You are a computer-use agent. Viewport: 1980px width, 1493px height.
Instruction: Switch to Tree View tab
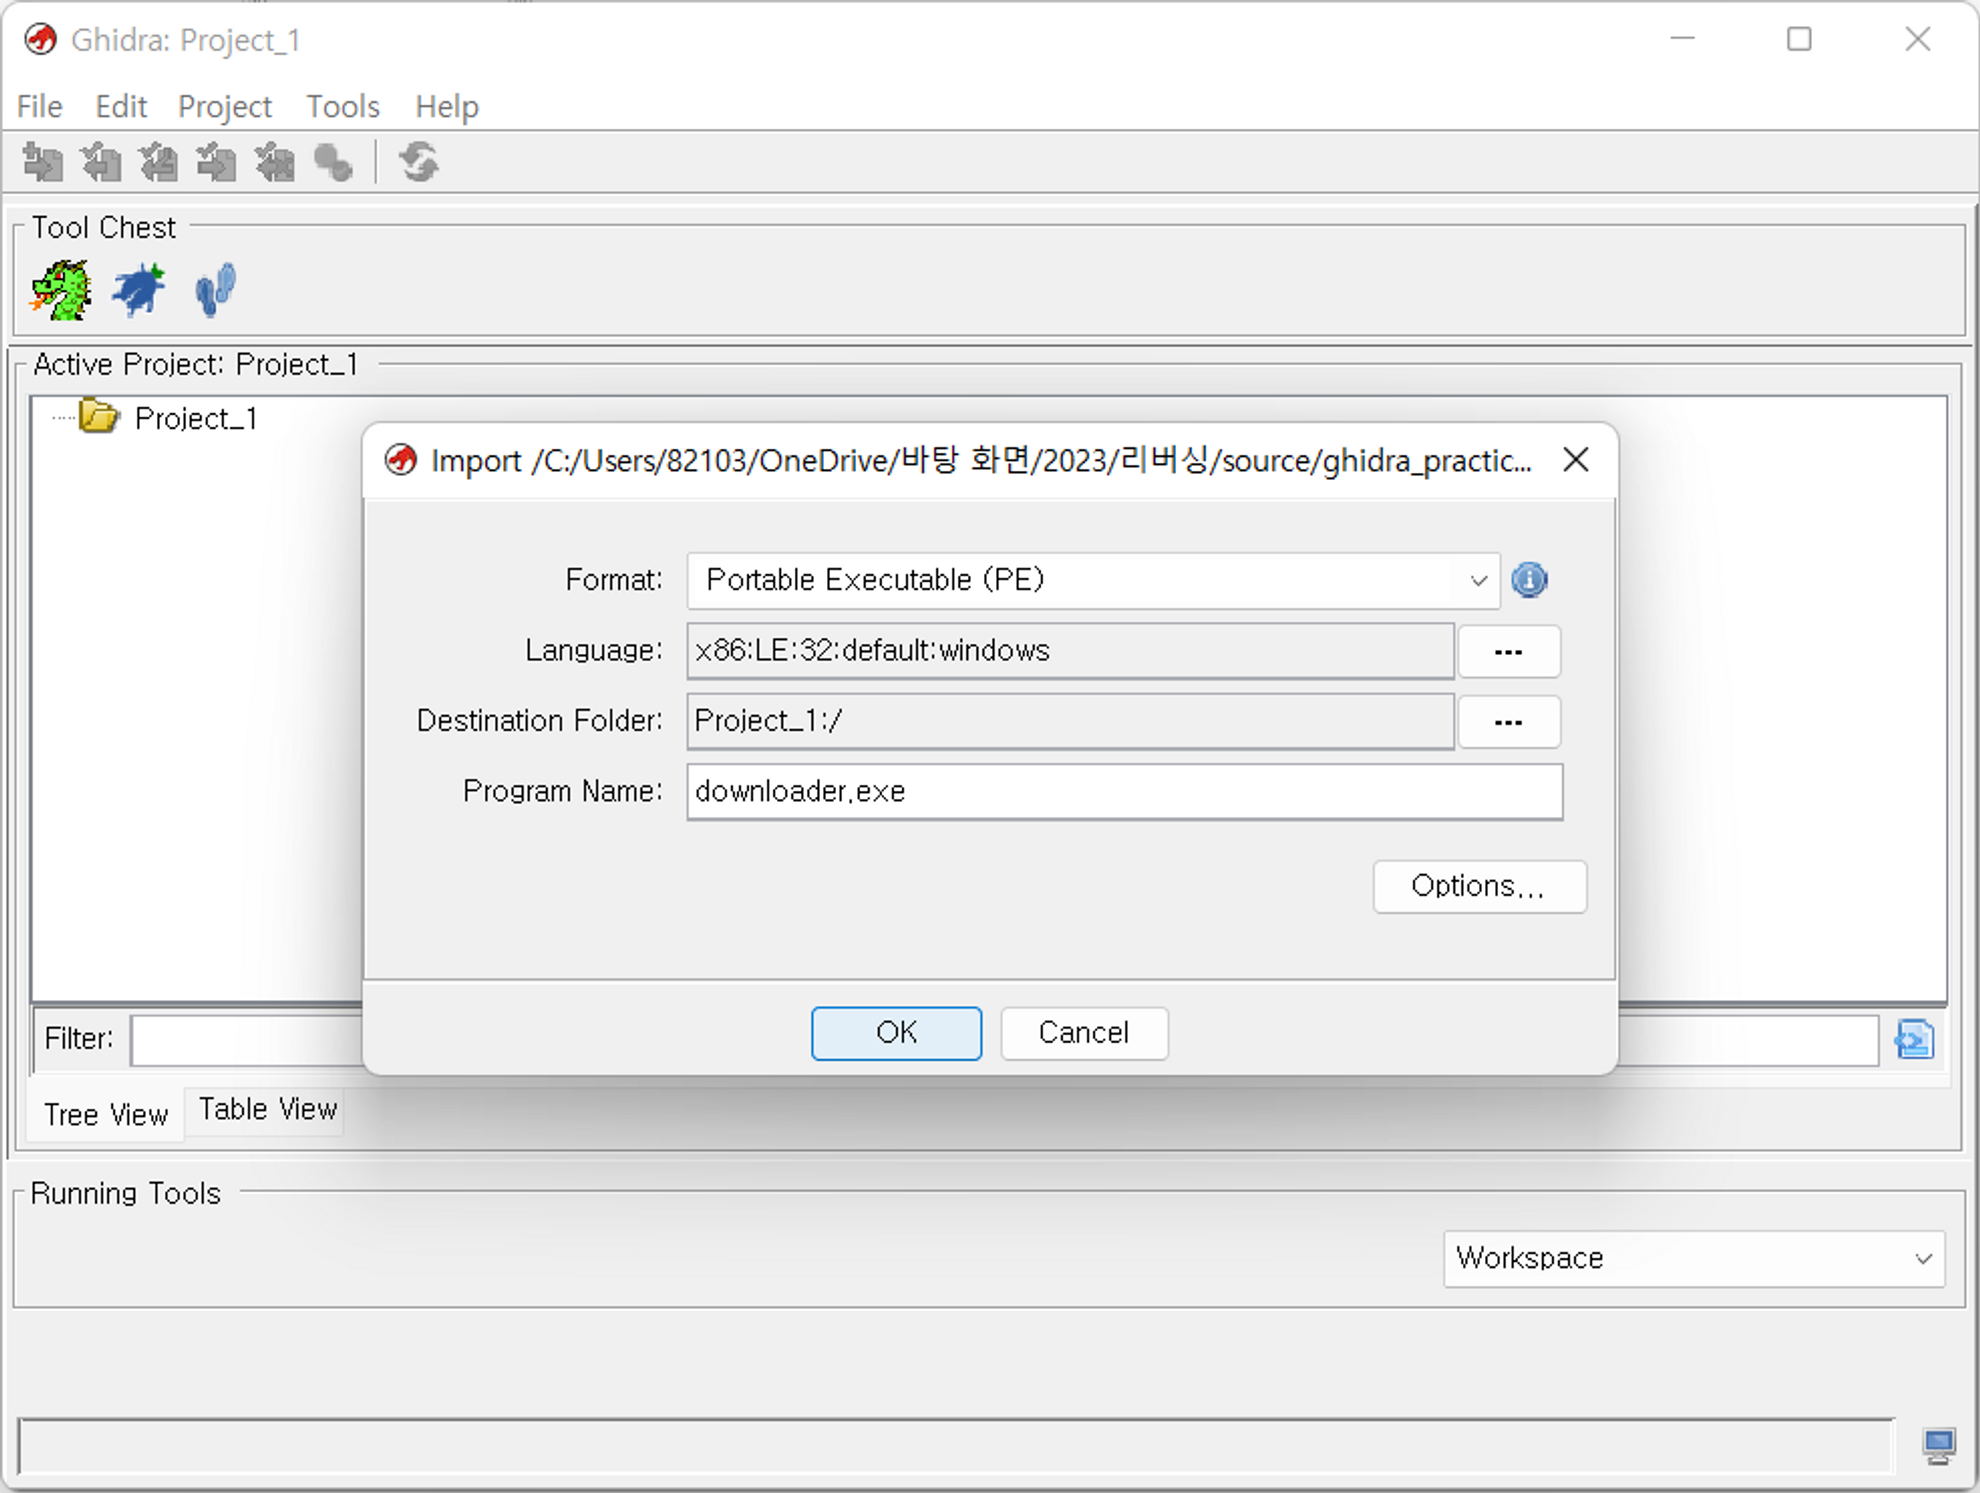(106, 1114)
